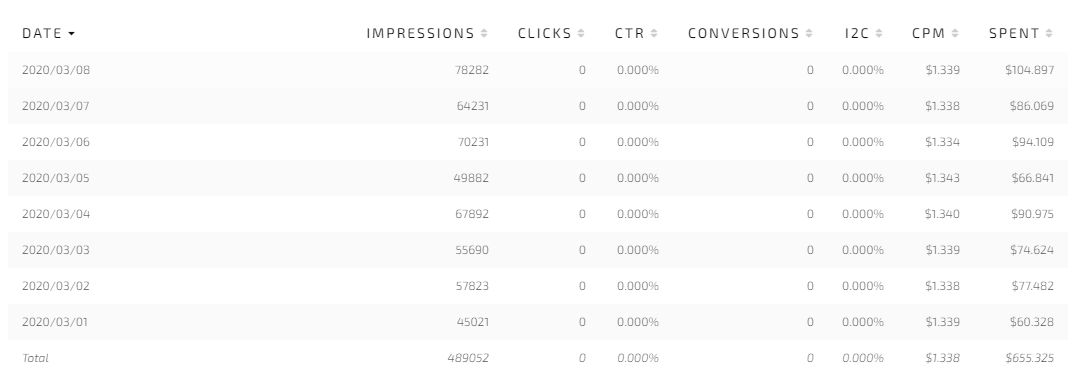
Task: Click the Total row label
Action: [35, 358]
